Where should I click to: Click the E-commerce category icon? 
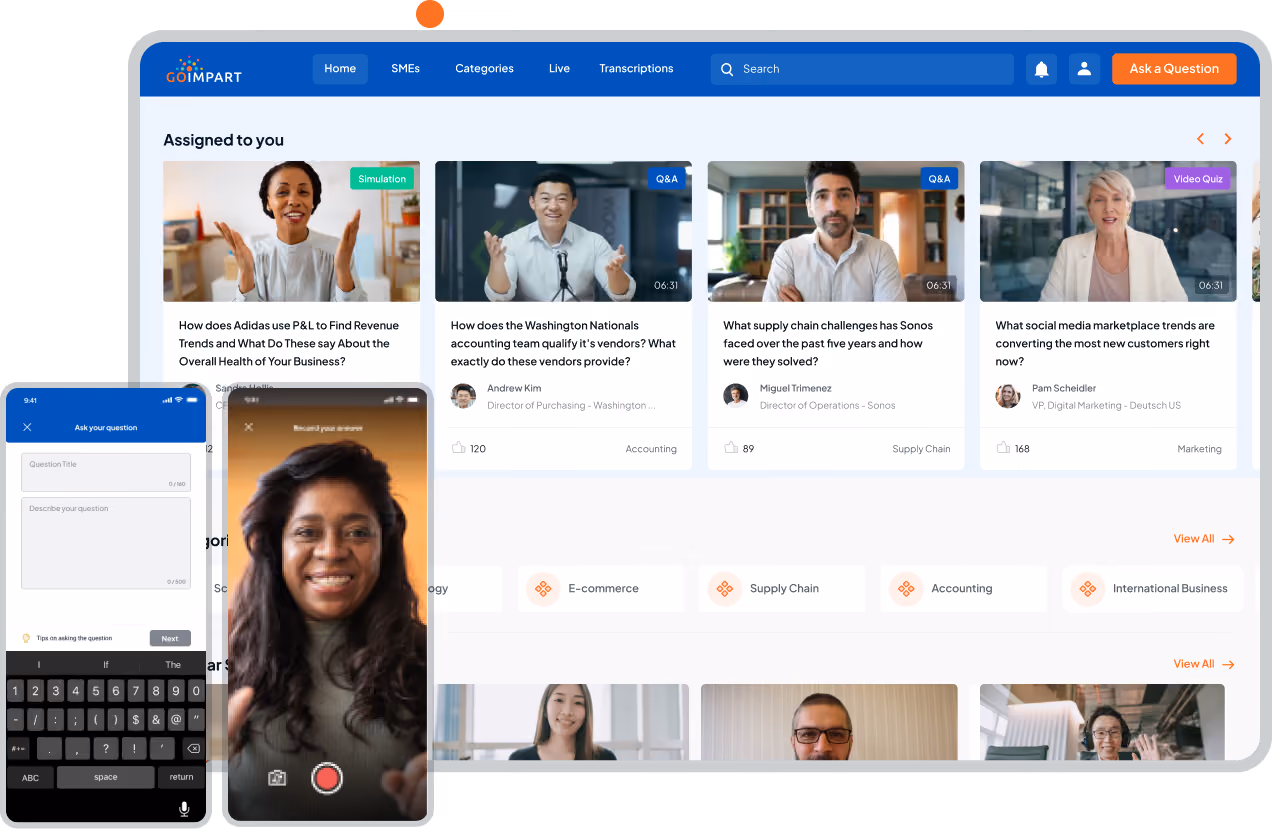(543, 589)
